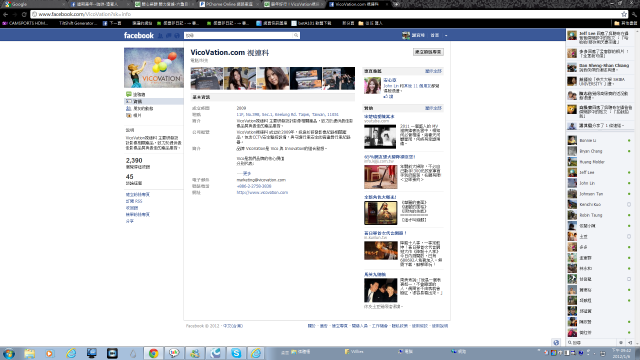Click browser forward arrow
This screenshot has height=360, width=640.
pyautogui.click(x=15, y=14)
